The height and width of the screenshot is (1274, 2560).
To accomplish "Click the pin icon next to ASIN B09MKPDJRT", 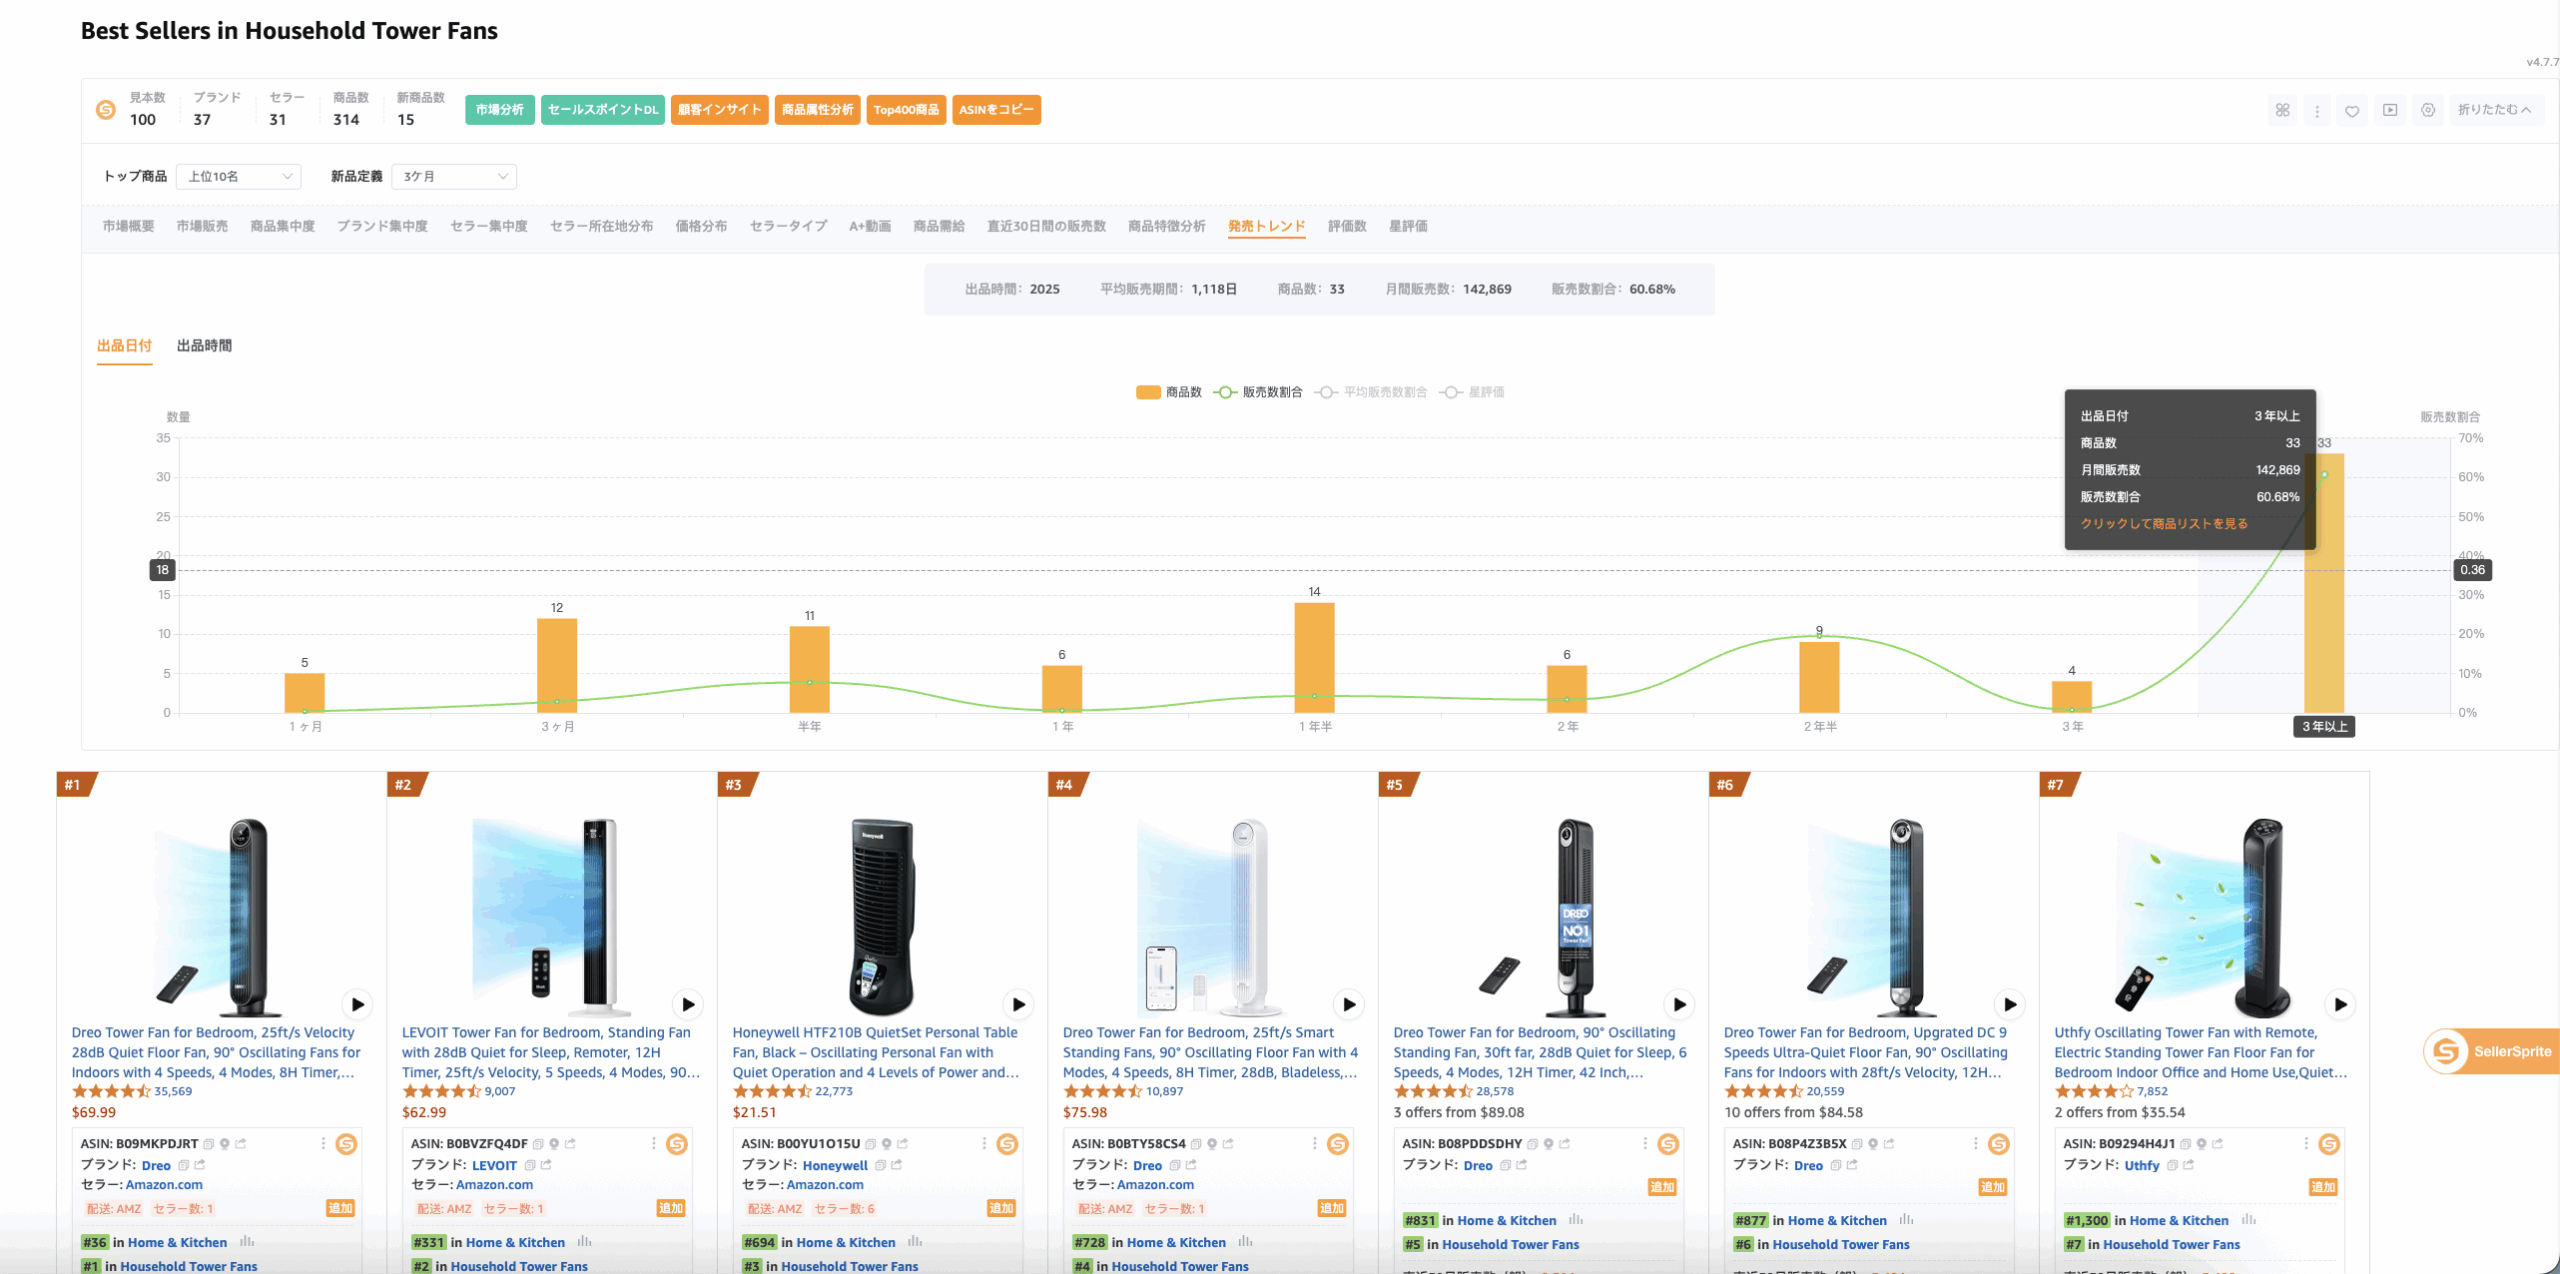I will coord(225,1144).
